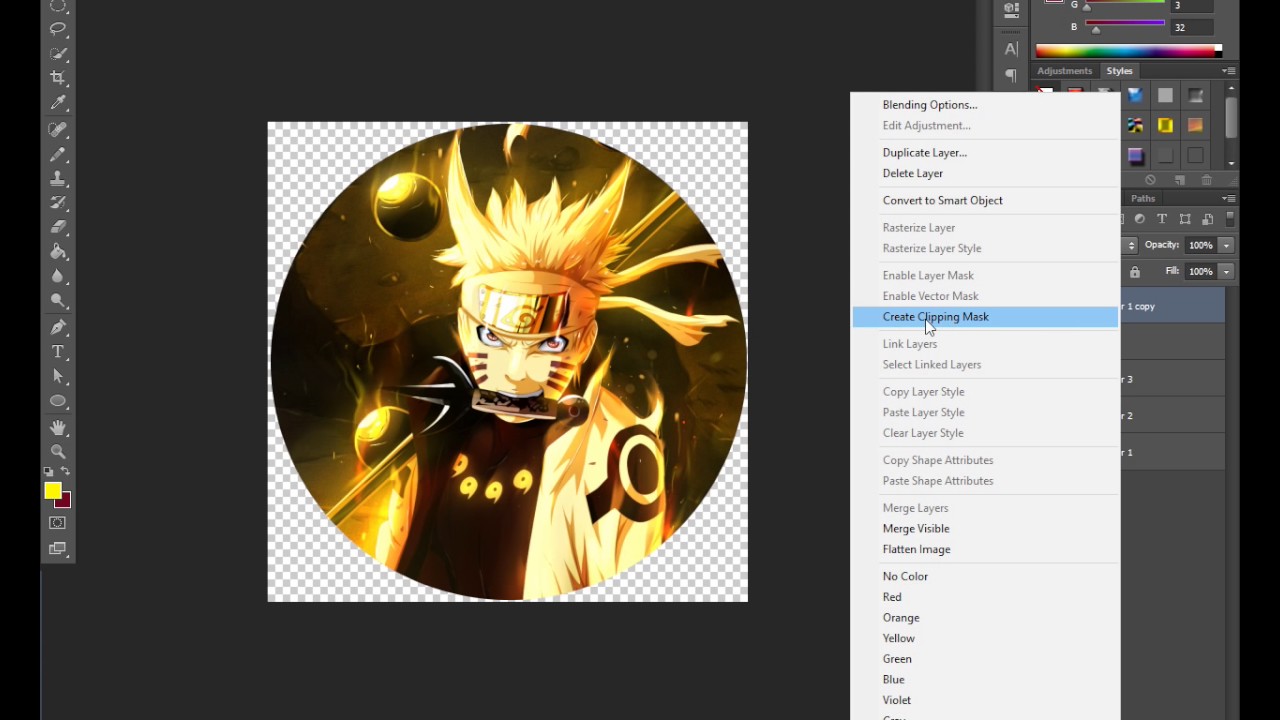
Task: Select the Ellipse shape tool
Action: coord(58,401)
